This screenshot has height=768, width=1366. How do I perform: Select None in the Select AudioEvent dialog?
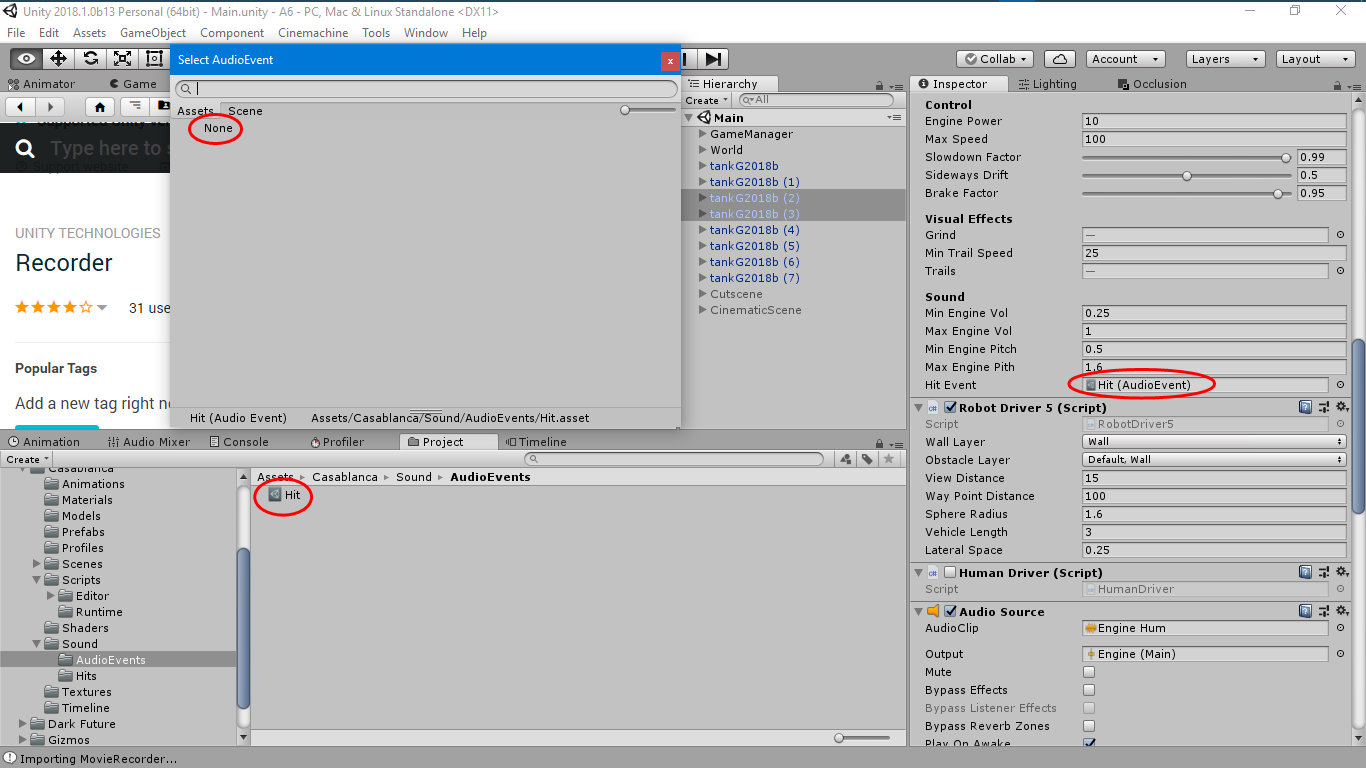(x=218, y=128)
